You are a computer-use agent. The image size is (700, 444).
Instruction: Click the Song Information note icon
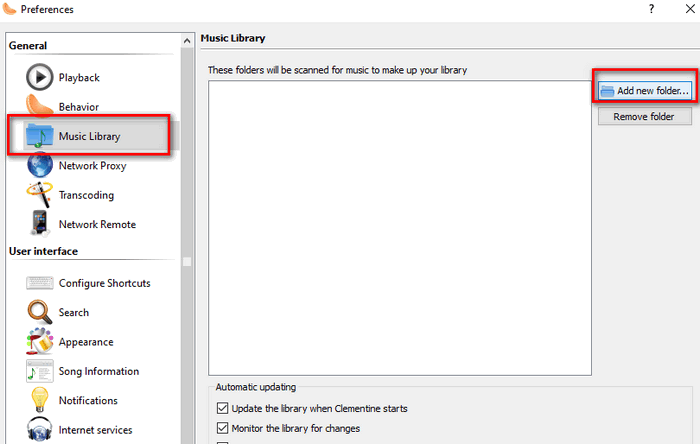point(39,371)
